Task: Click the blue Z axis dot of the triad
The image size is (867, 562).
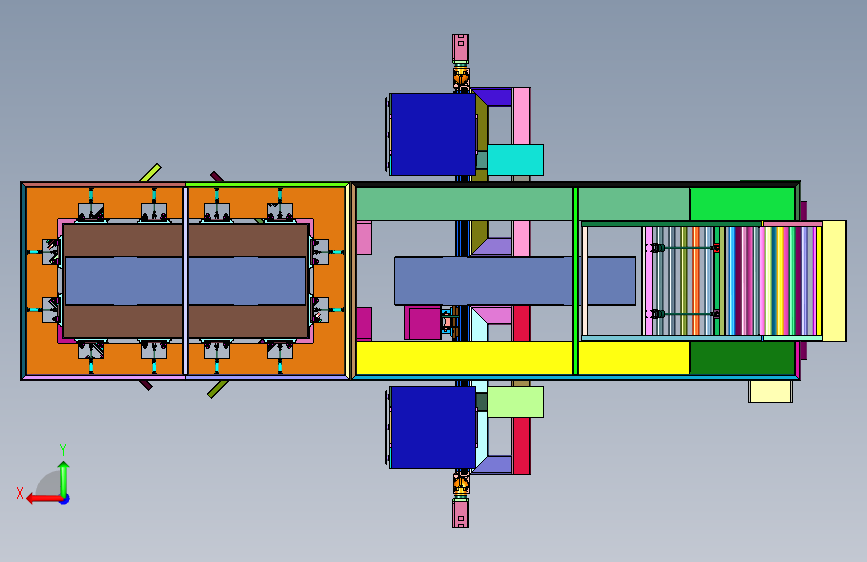Action: pyautogui.click(x=65, y=499)
